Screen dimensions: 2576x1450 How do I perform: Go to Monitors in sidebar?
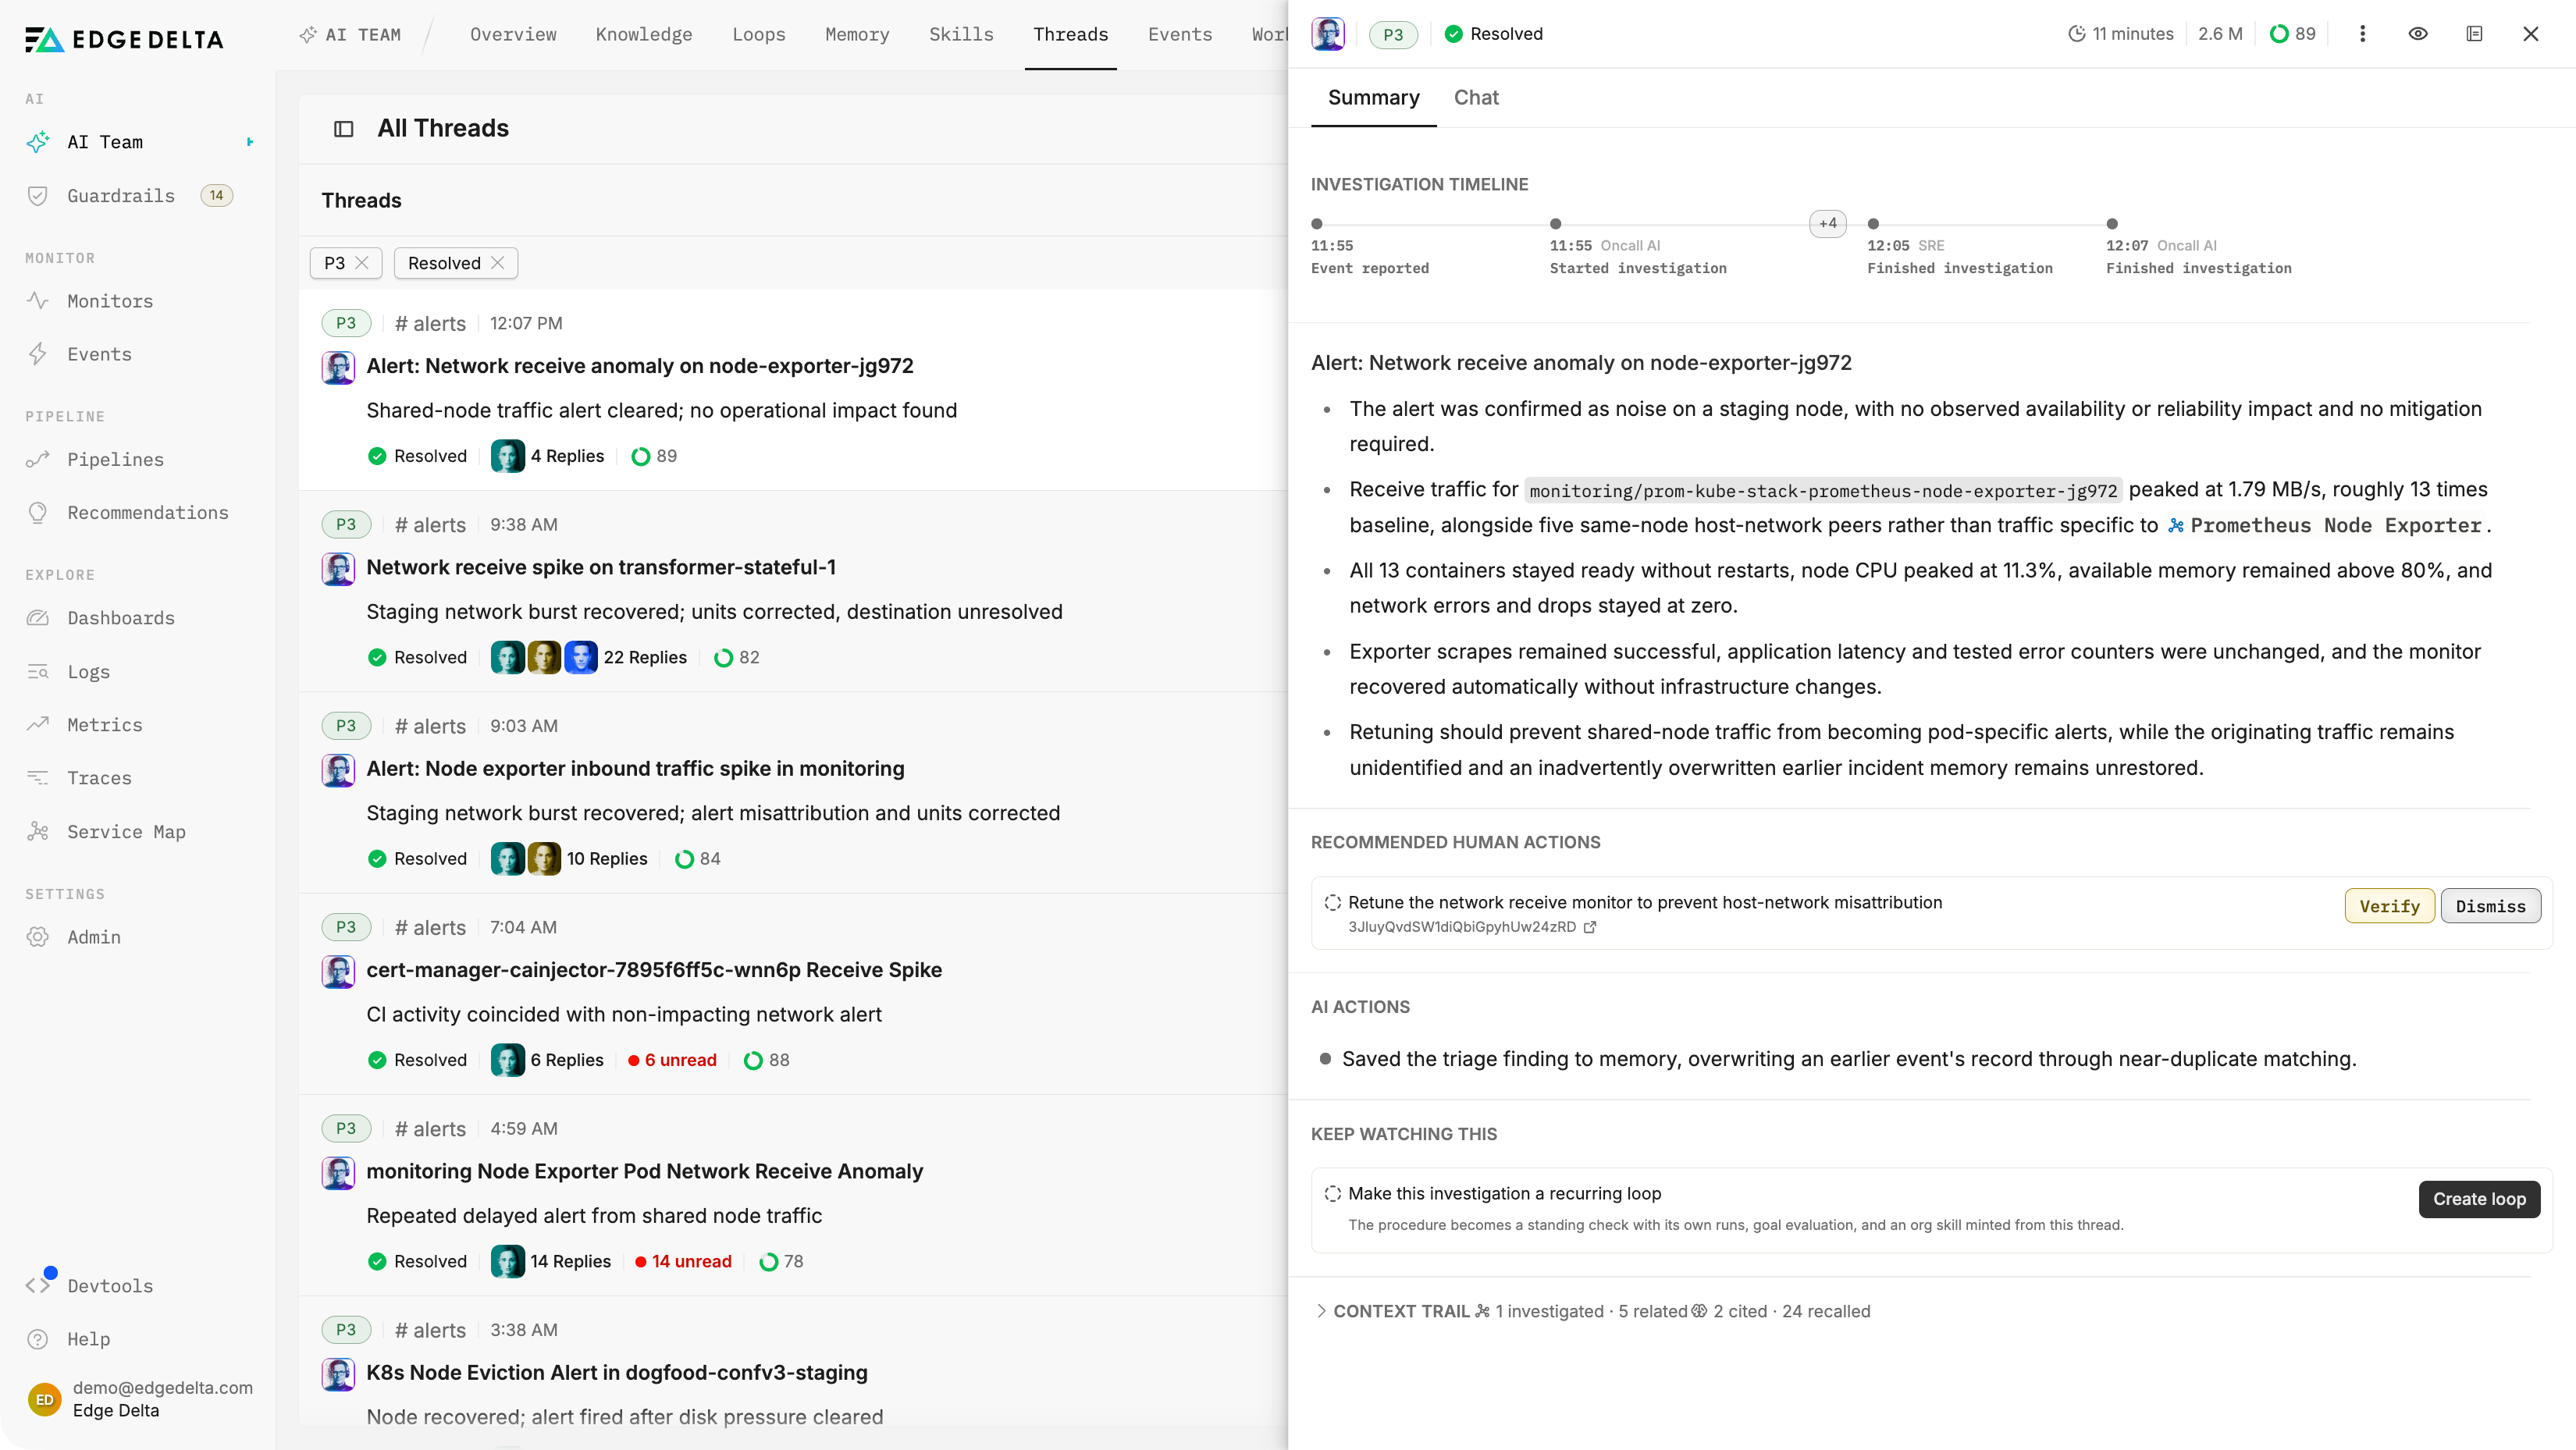click(110, 301)
